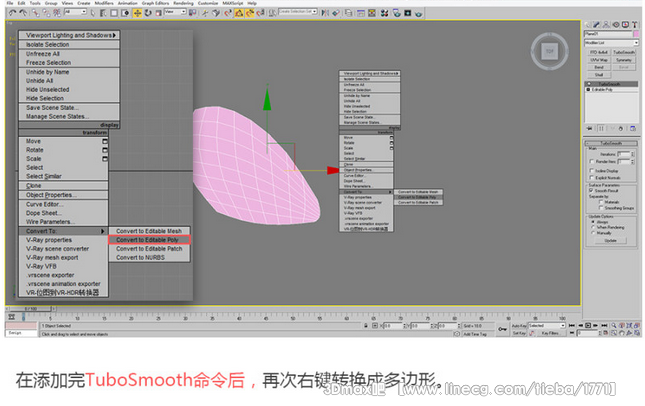This screenshot has height=406, width=645.
Task: Open the reference coordinate View dropdown
Action: point(175,12)
